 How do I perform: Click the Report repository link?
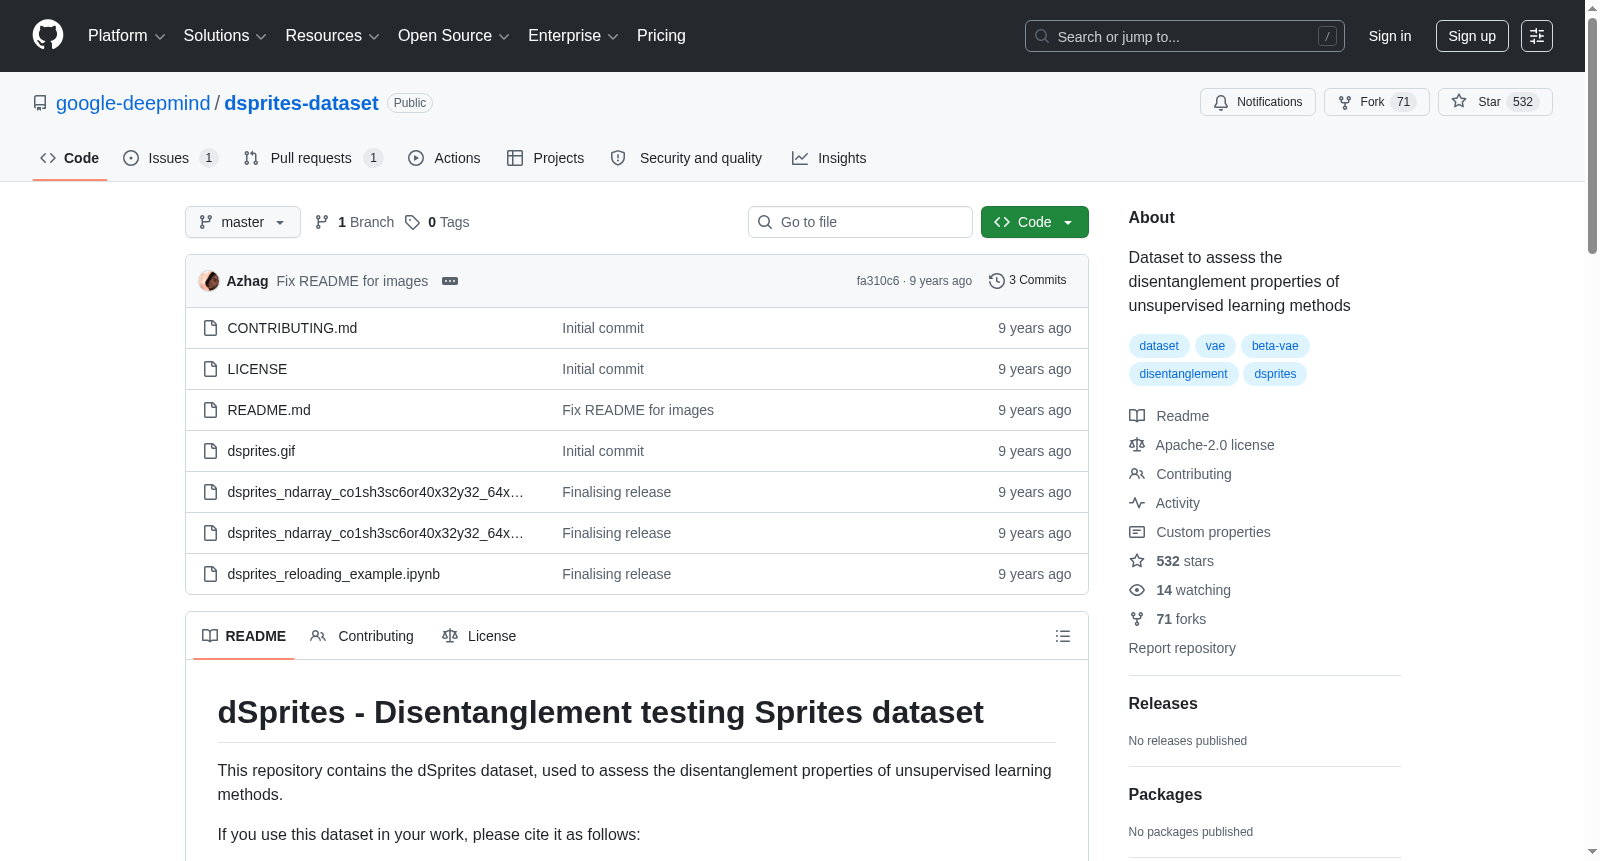coord(1182,648)
